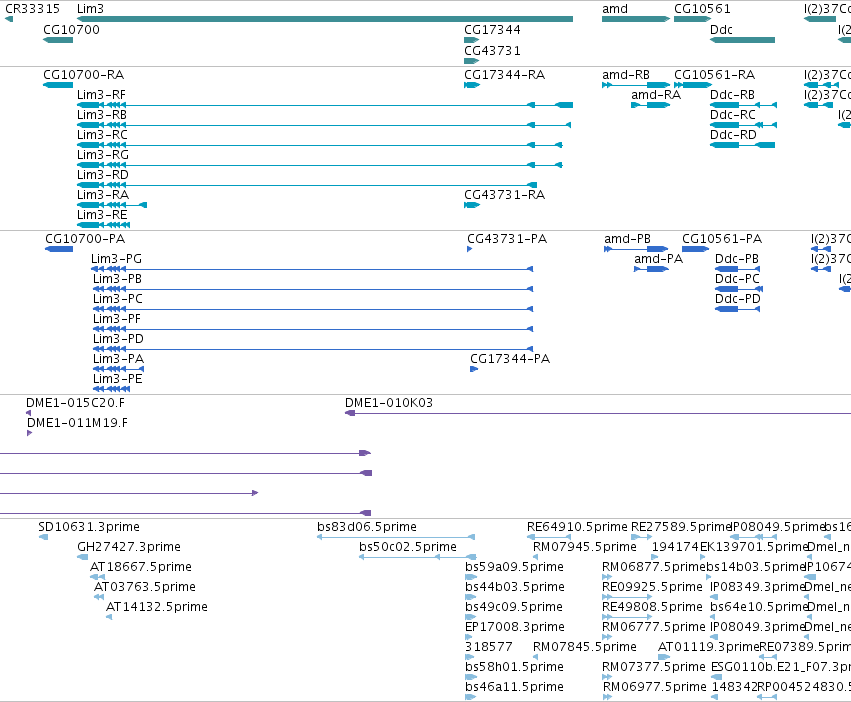Open EST AT18667.5prime label
This screenshot has height=702, width=851.
point(141,567)
